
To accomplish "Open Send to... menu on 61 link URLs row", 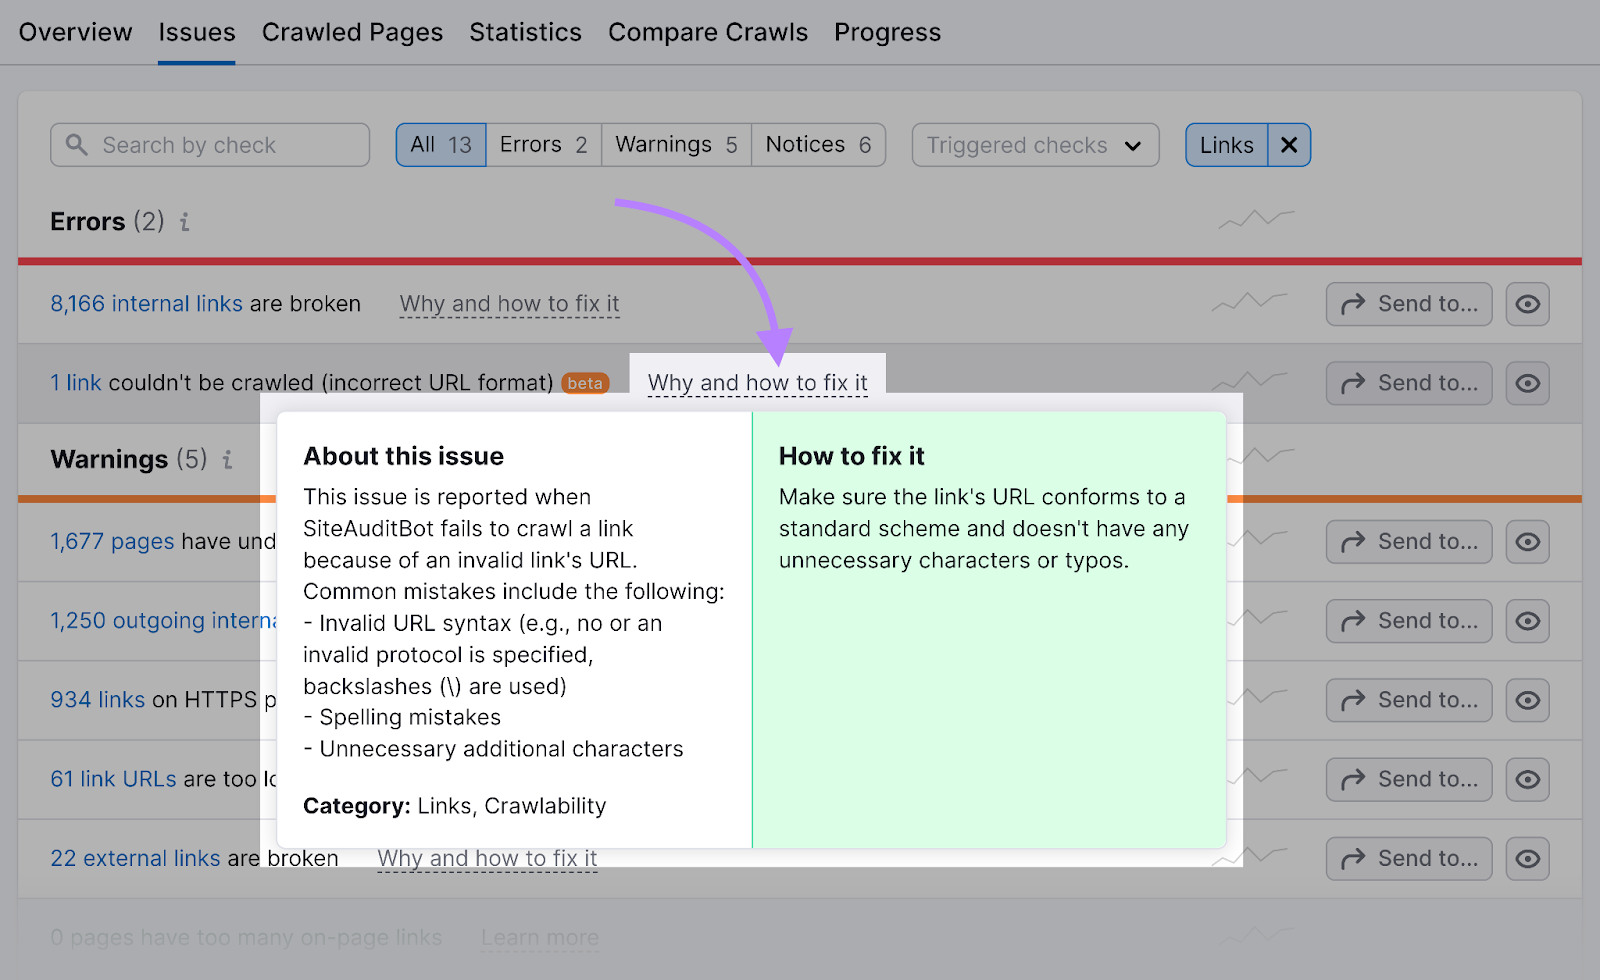I will click(x=1408, y=779).
